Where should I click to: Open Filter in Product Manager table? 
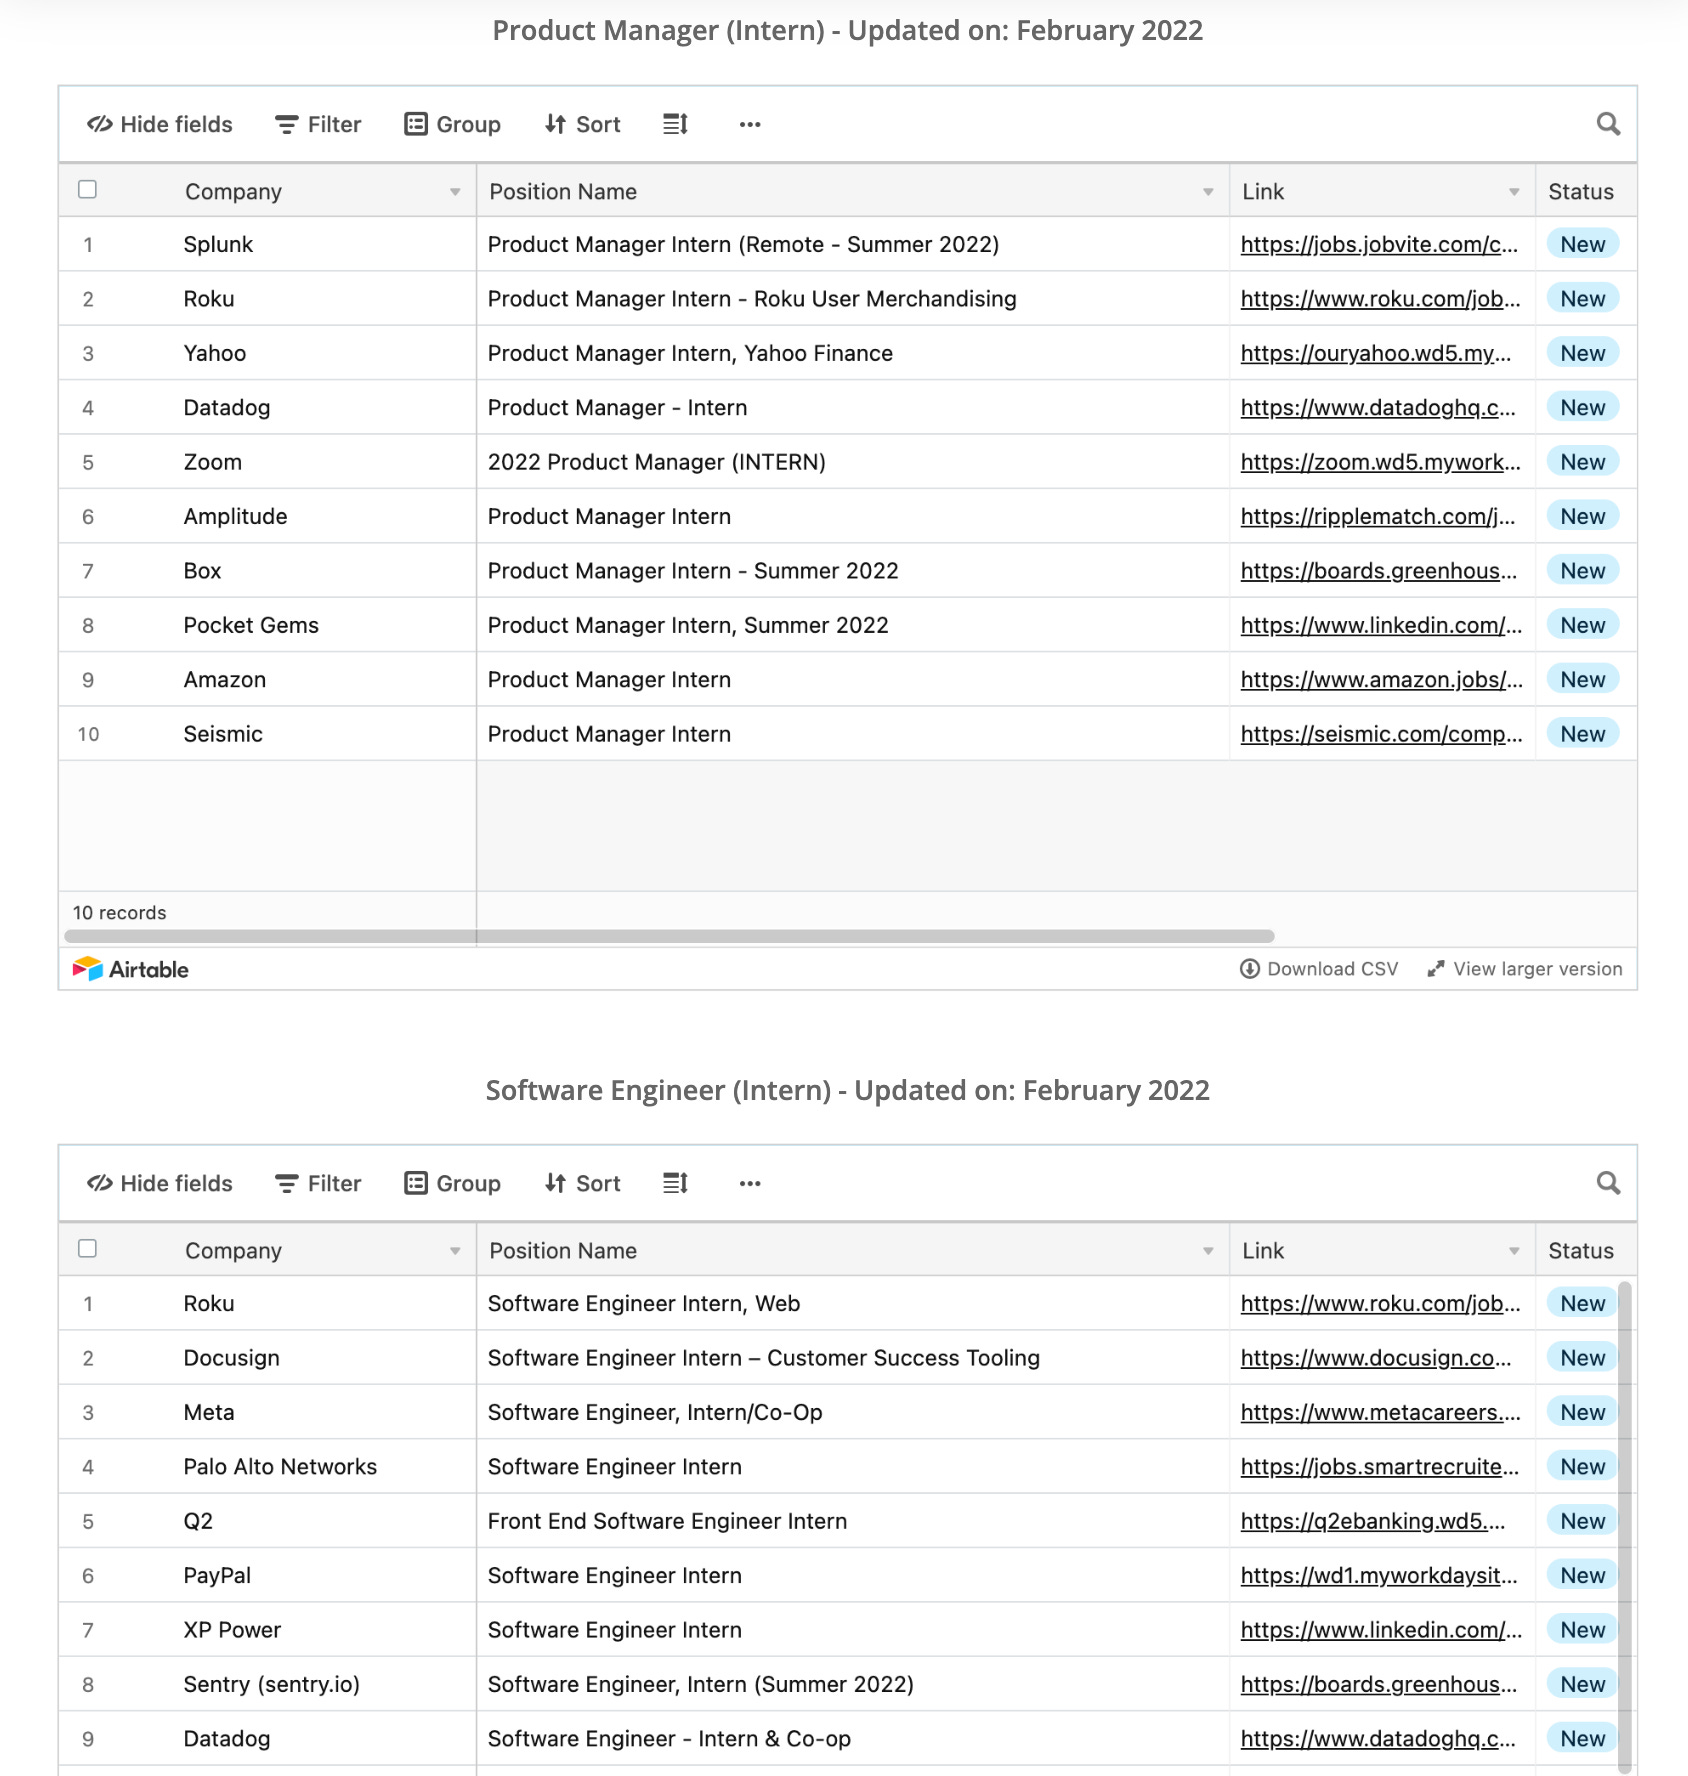[x=318, y=124]
